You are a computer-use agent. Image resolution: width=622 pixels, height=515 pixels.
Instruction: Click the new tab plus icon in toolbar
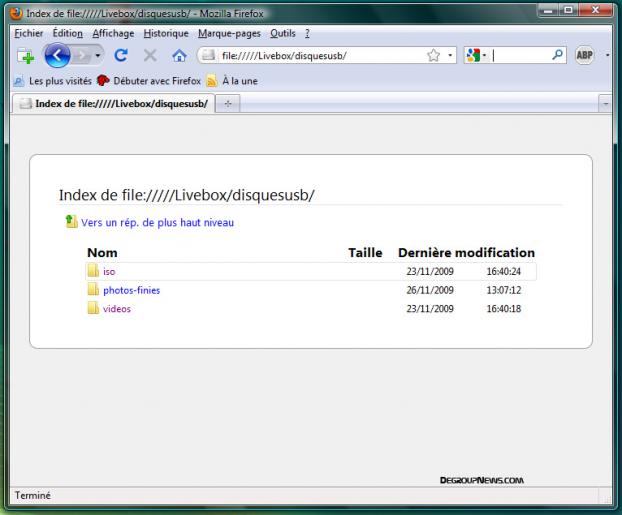click(25, 56)
